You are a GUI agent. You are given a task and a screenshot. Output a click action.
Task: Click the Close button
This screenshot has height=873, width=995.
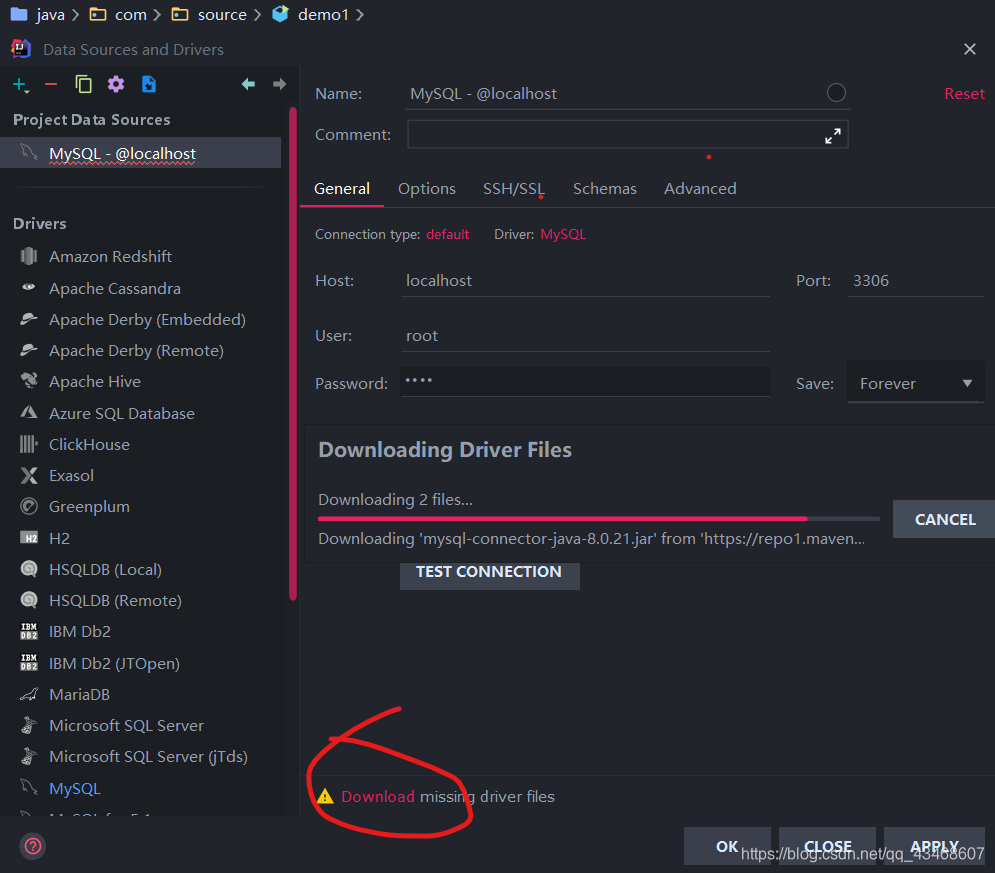(827, 846)
